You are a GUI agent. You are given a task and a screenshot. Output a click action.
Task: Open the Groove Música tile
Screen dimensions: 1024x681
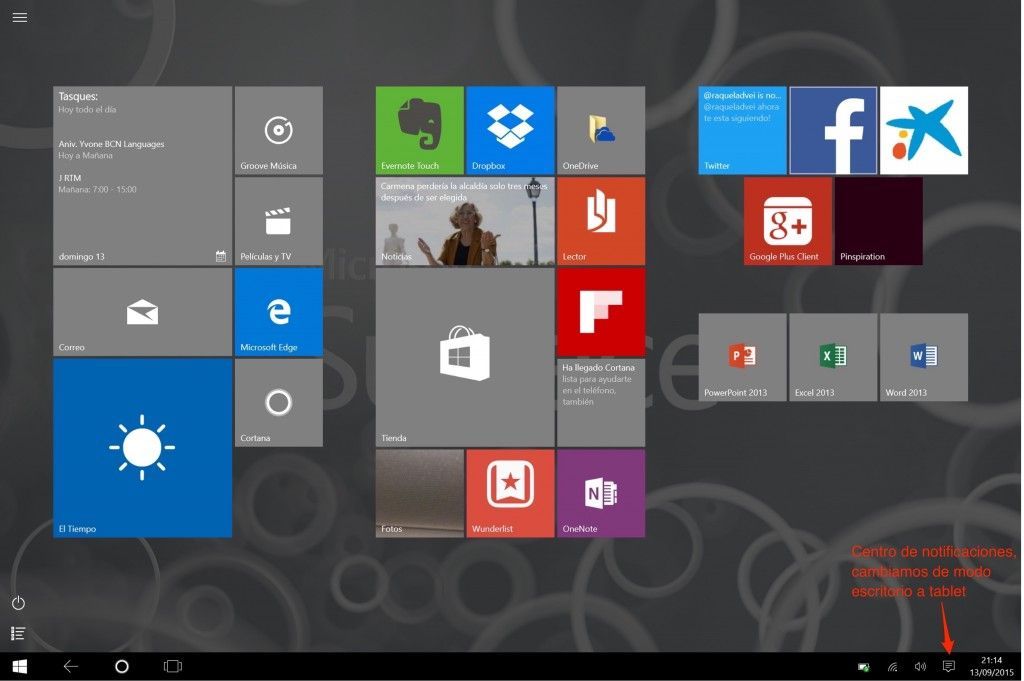[279, 131]
